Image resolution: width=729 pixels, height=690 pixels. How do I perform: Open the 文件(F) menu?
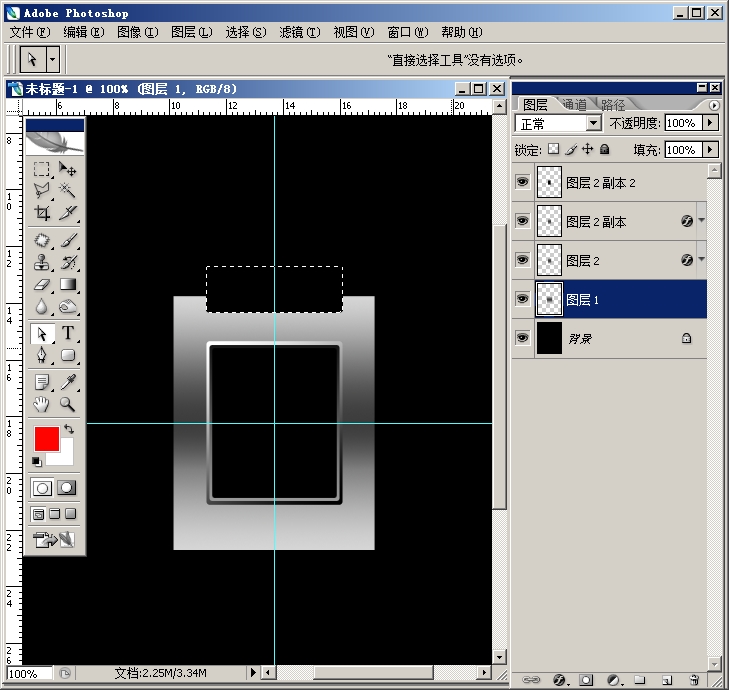click(x=30, y=32)
